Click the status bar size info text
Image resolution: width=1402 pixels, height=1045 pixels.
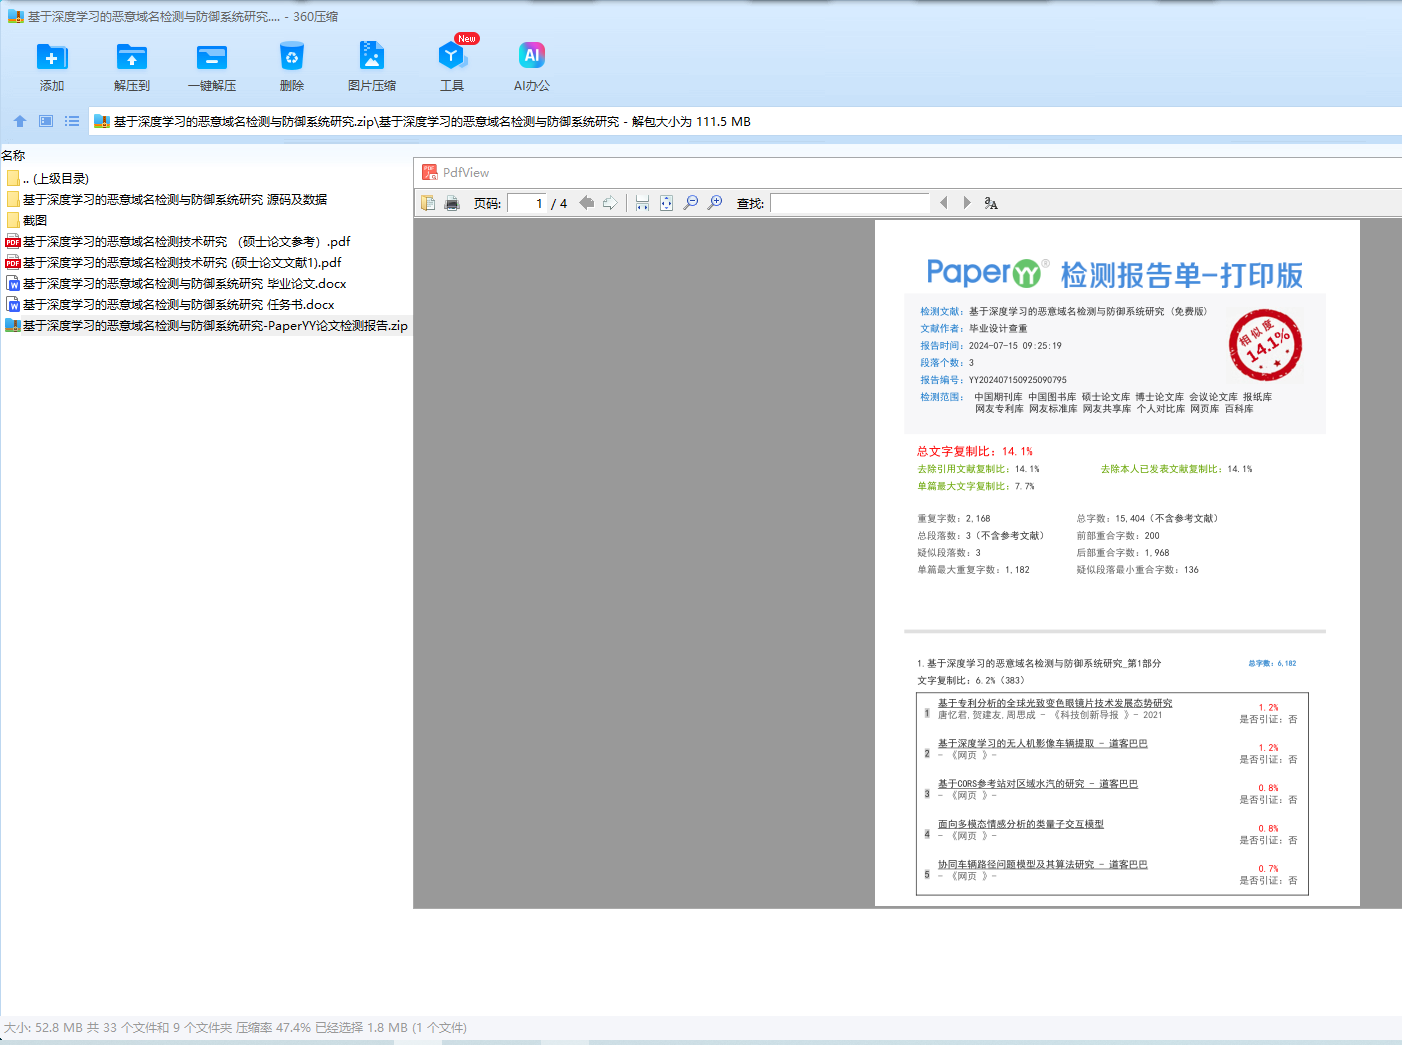tap(236, 1027)
